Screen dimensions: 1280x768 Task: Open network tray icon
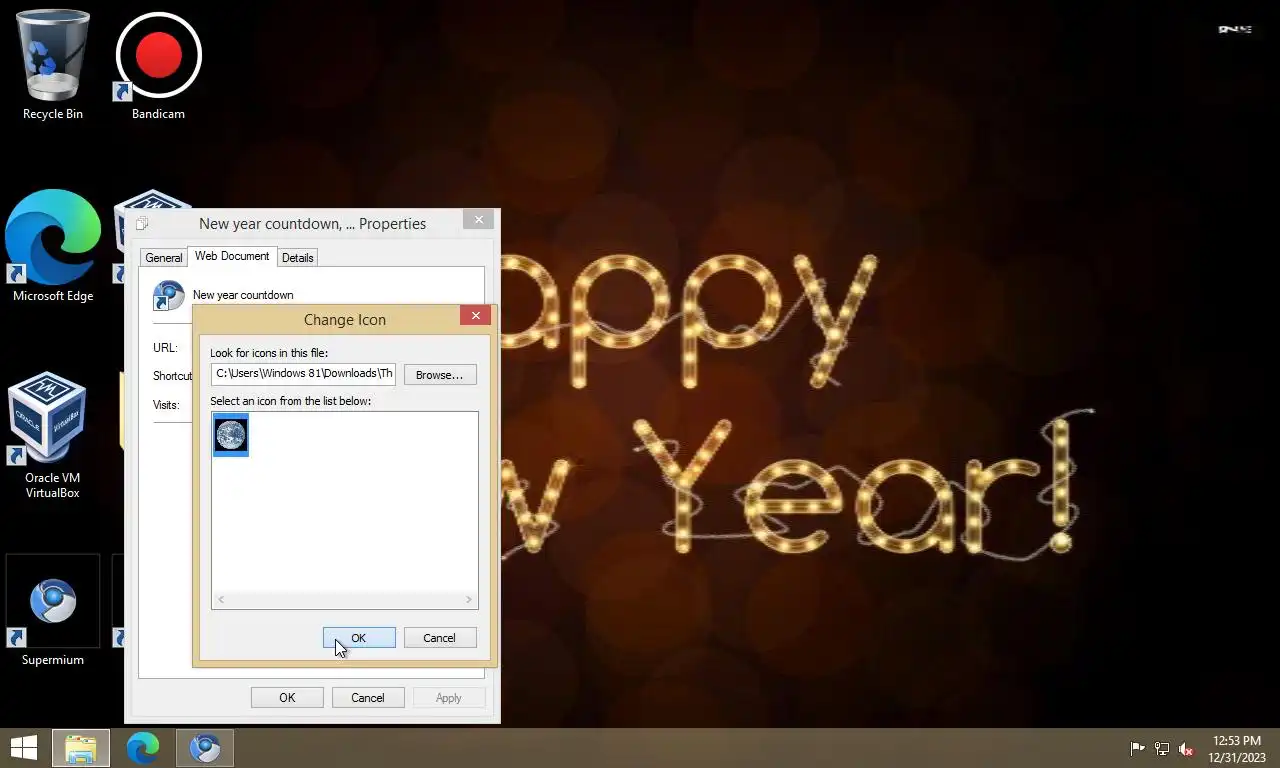(1162, 749)
